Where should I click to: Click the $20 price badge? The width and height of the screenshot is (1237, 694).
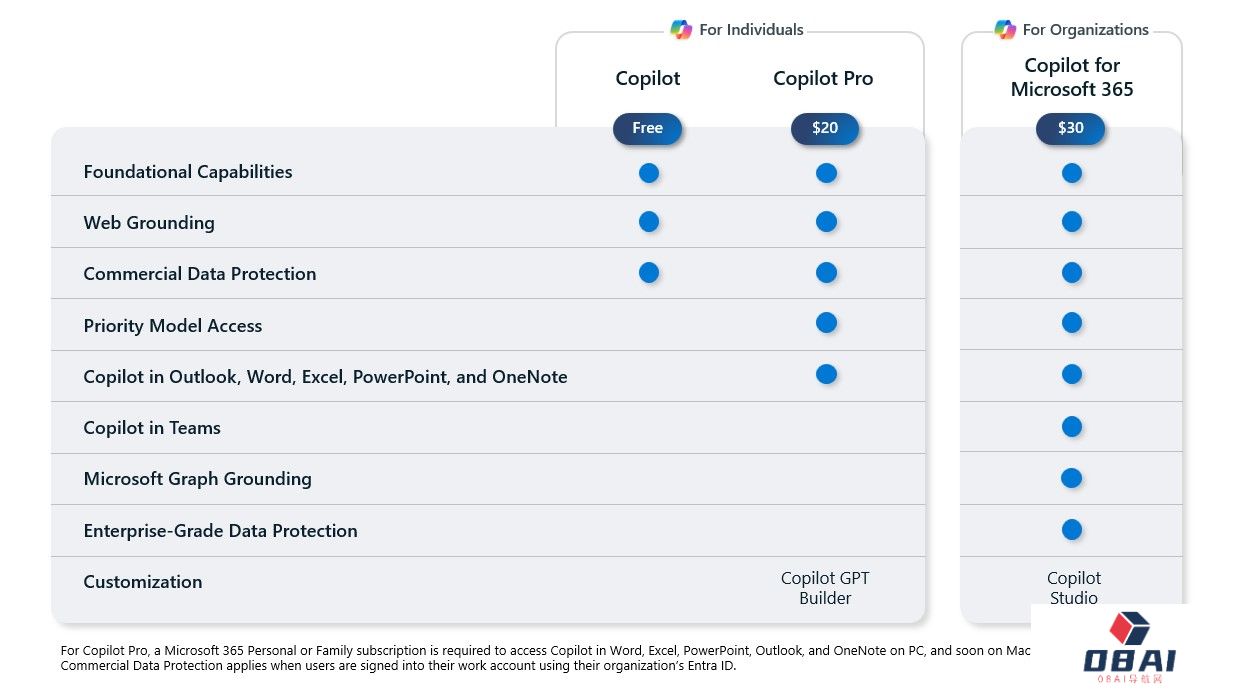pos(825,128)
